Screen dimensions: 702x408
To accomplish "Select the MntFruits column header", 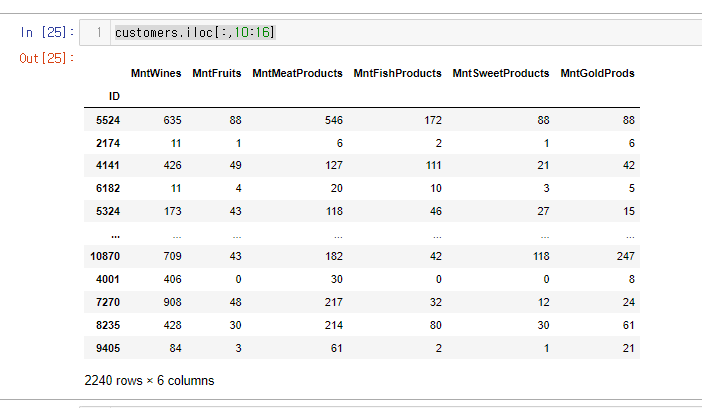I will 217,73.
